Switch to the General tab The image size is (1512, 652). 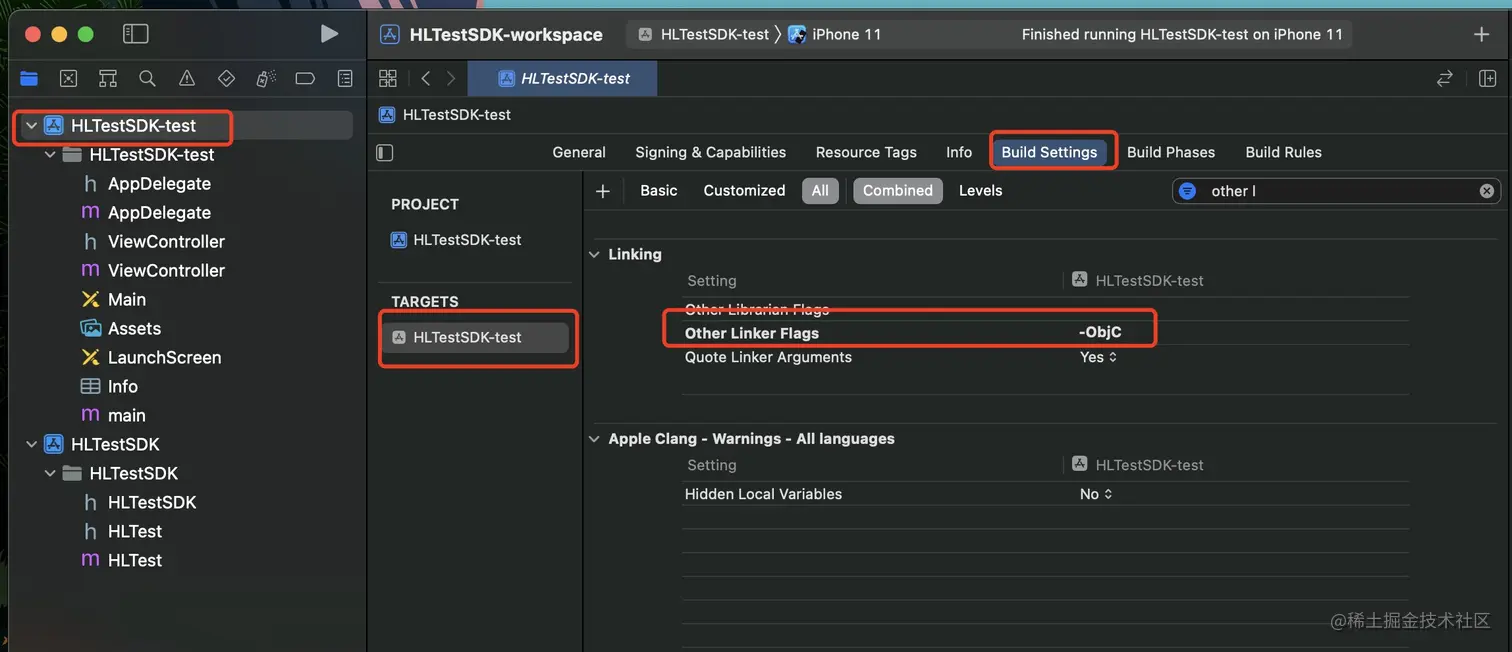click(x=579, y=152)
